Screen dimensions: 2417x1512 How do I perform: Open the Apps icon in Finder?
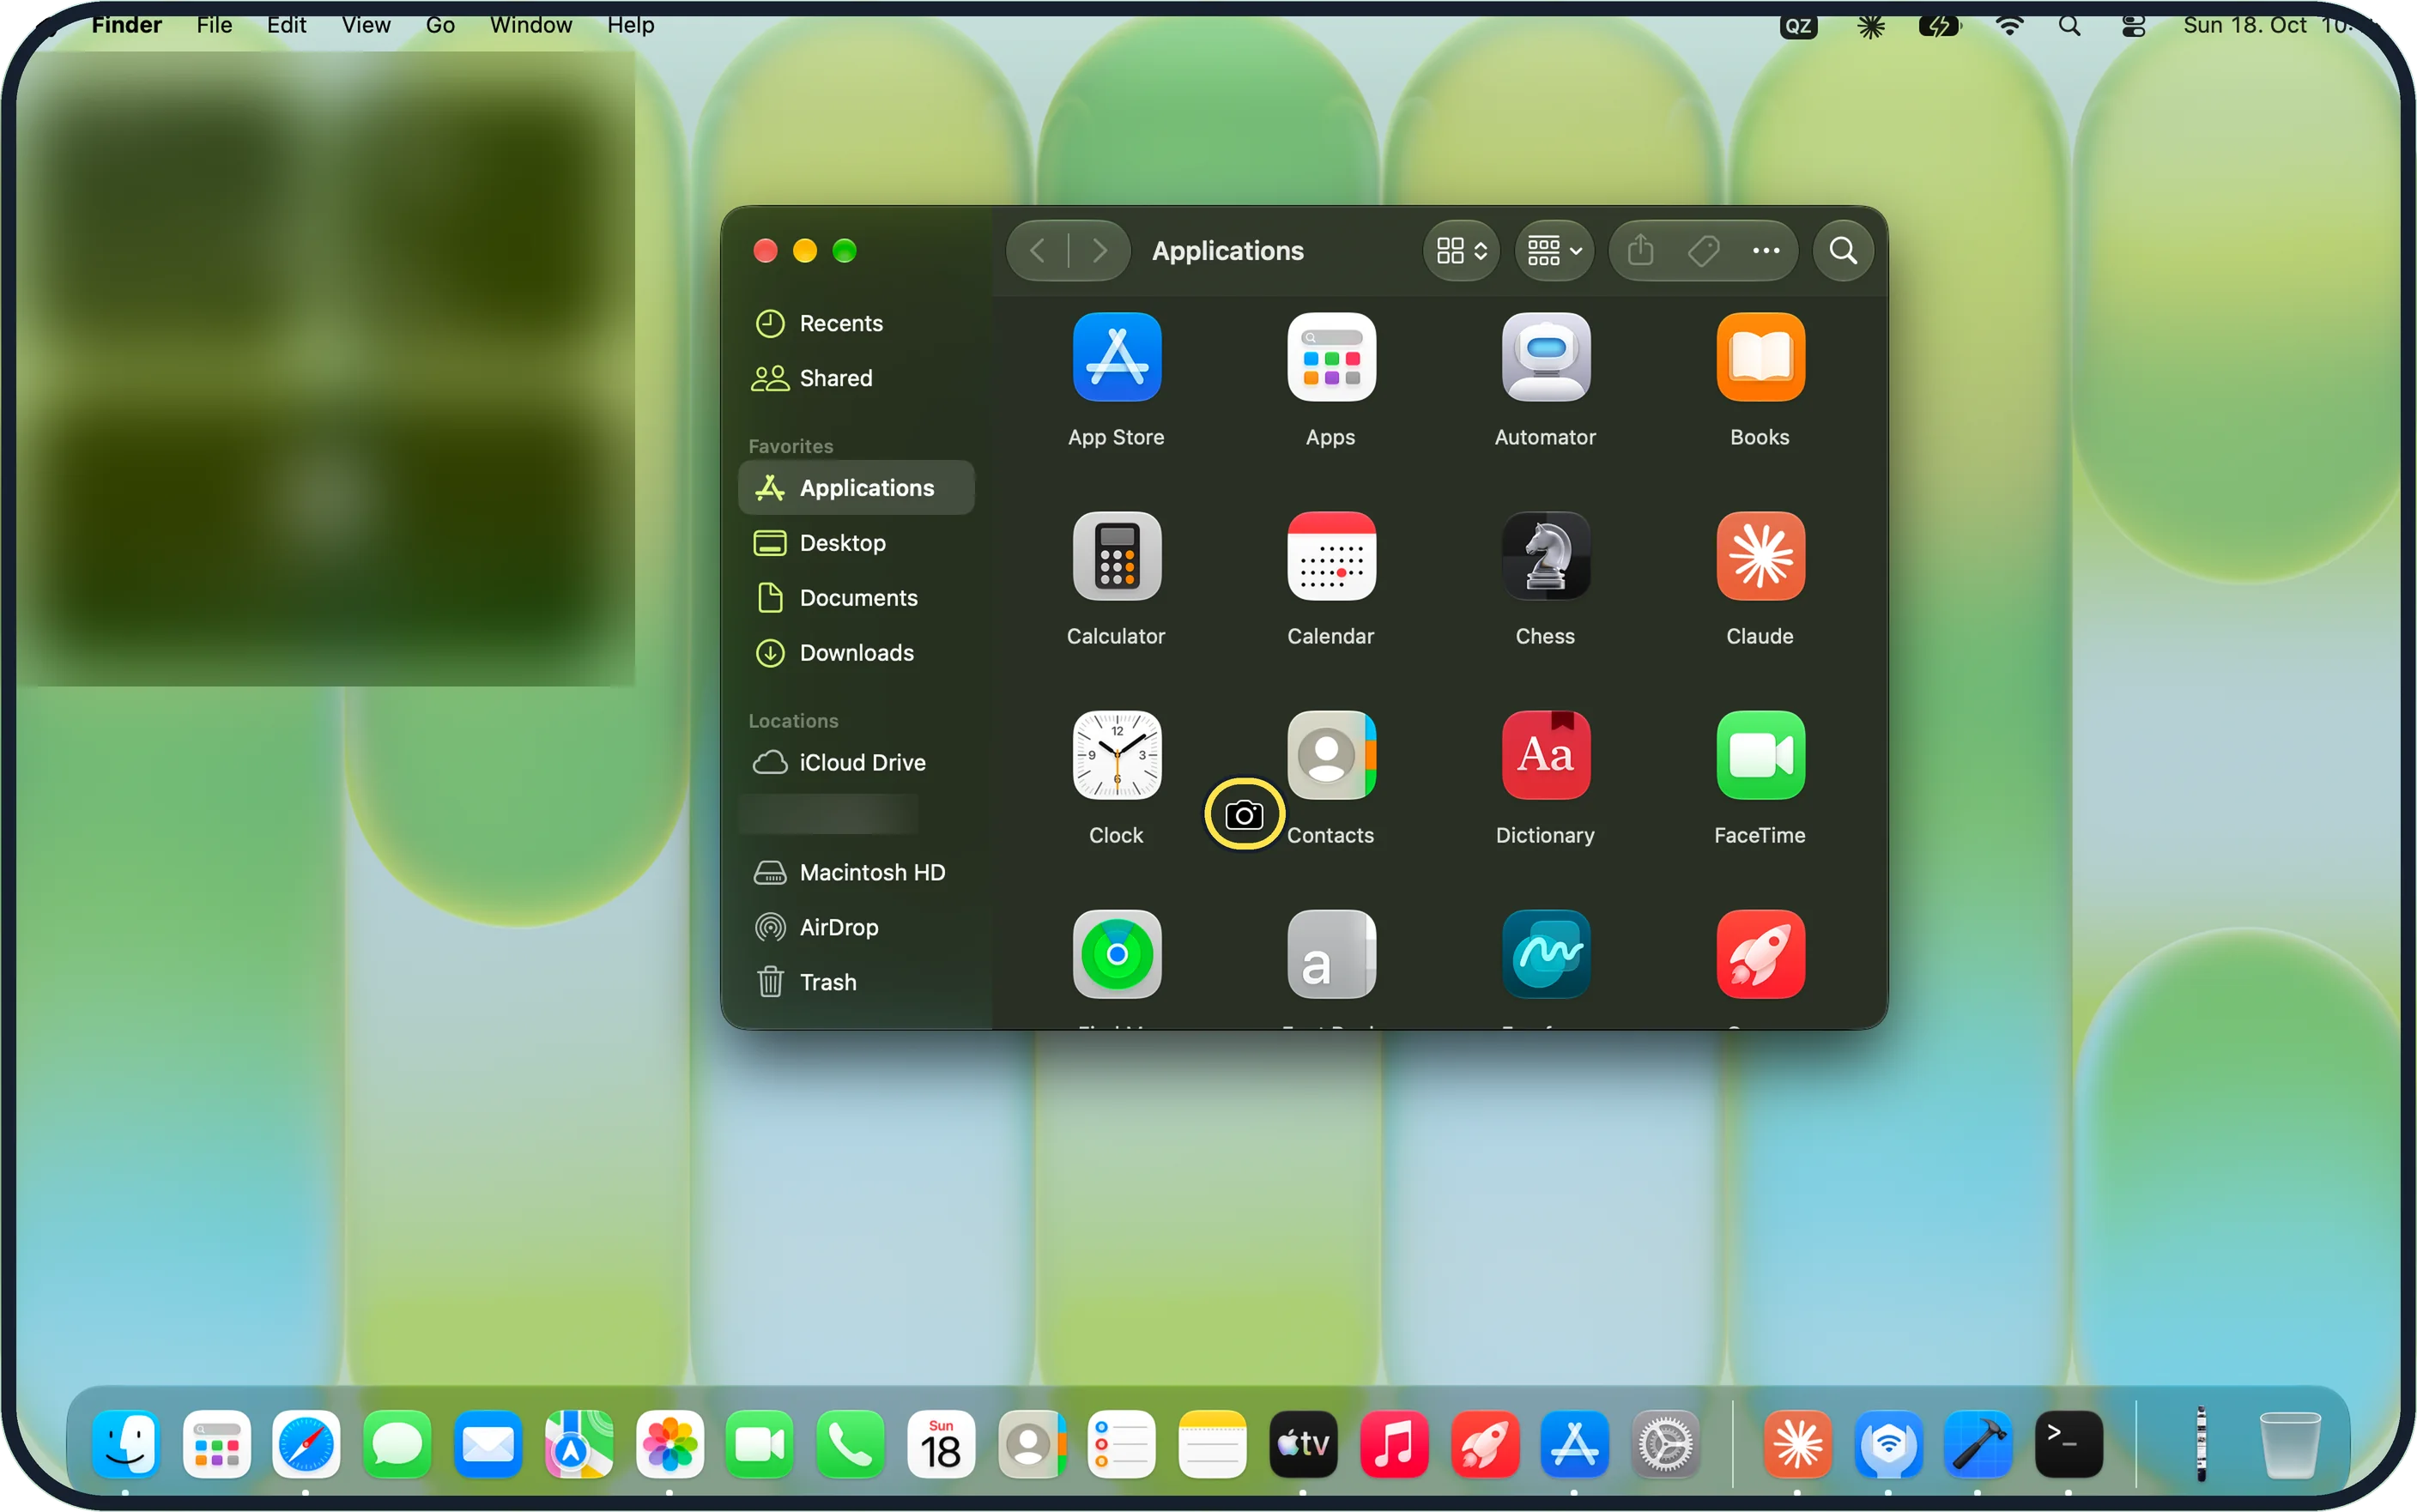tap(1331, 357)
